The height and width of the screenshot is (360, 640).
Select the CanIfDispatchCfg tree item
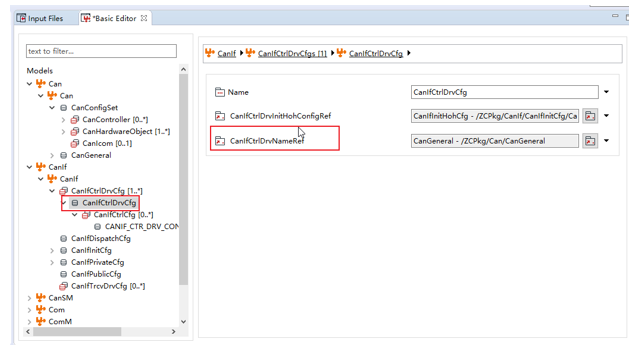101,238
